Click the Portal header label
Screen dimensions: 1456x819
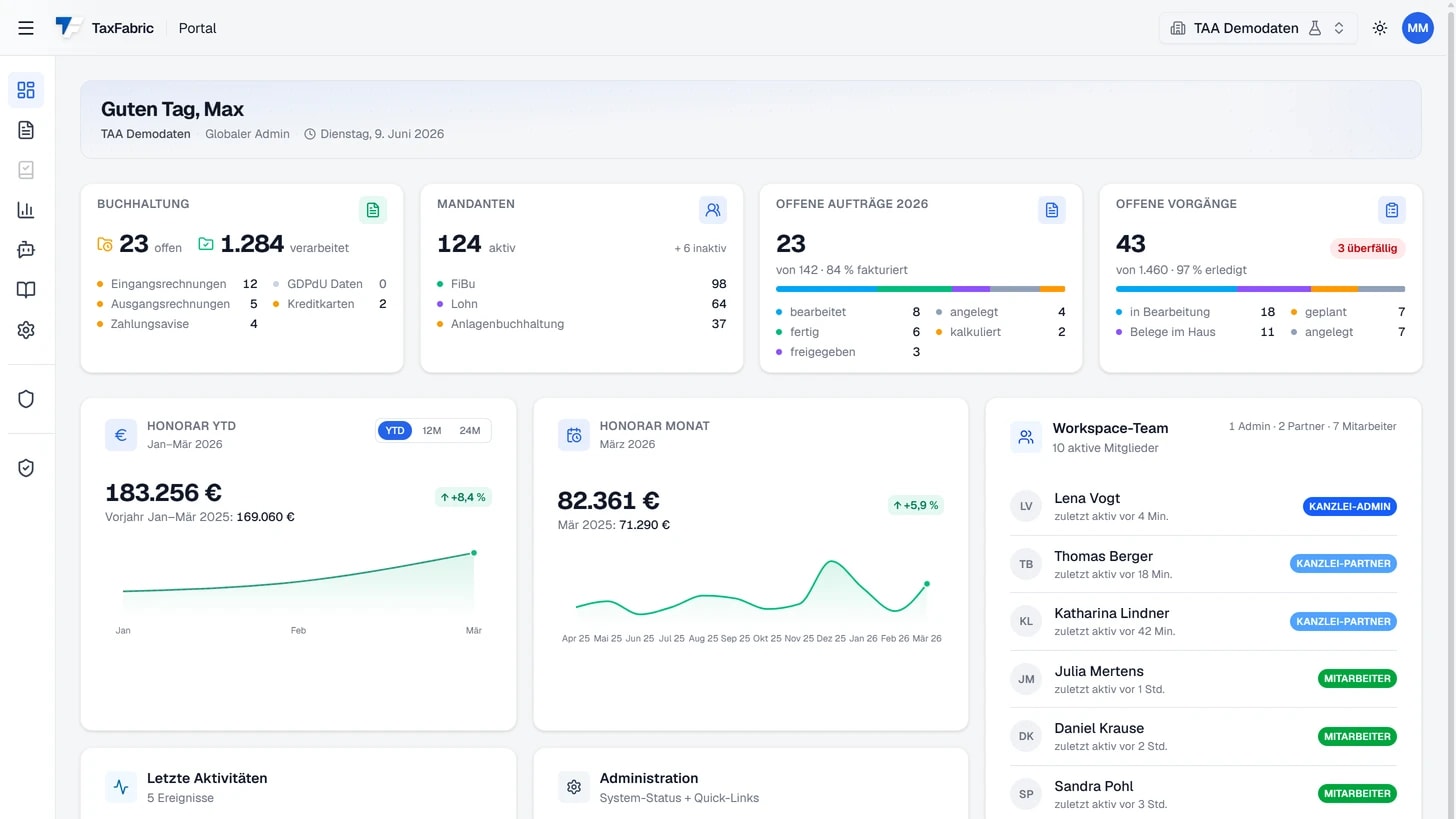tap(197, 28)
